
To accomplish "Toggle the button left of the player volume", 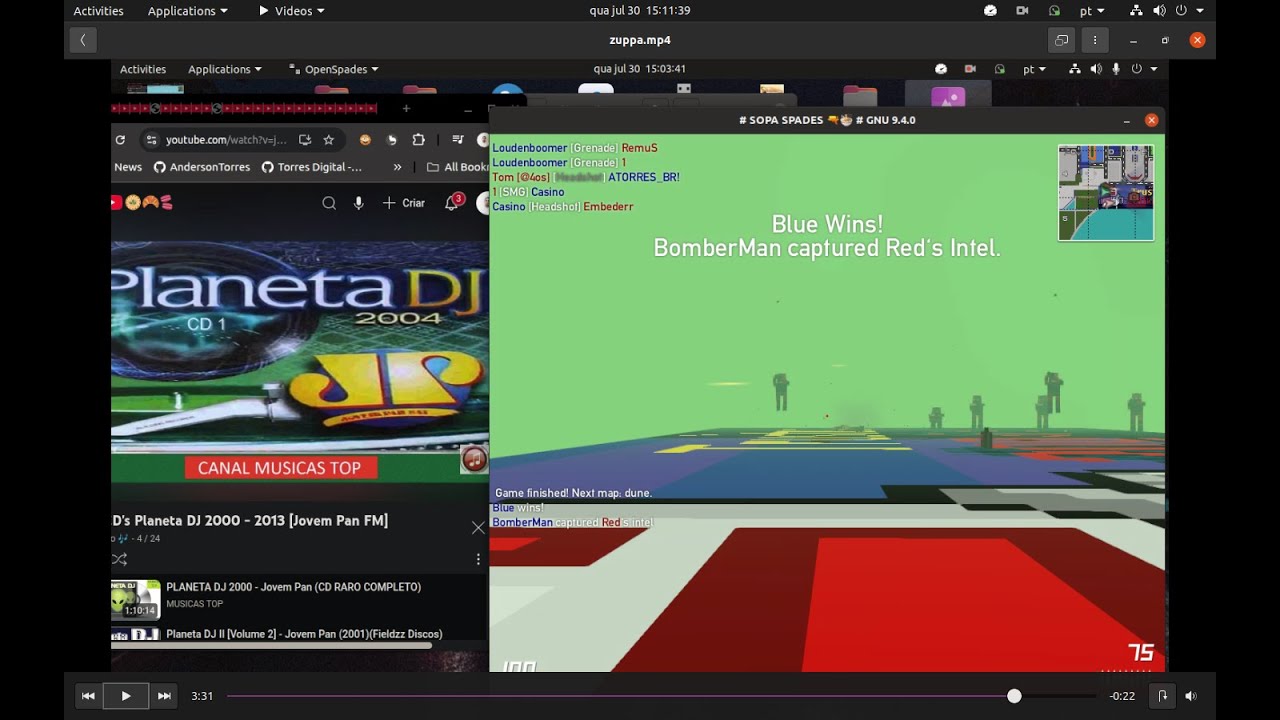I will [x=1162, y=696].
